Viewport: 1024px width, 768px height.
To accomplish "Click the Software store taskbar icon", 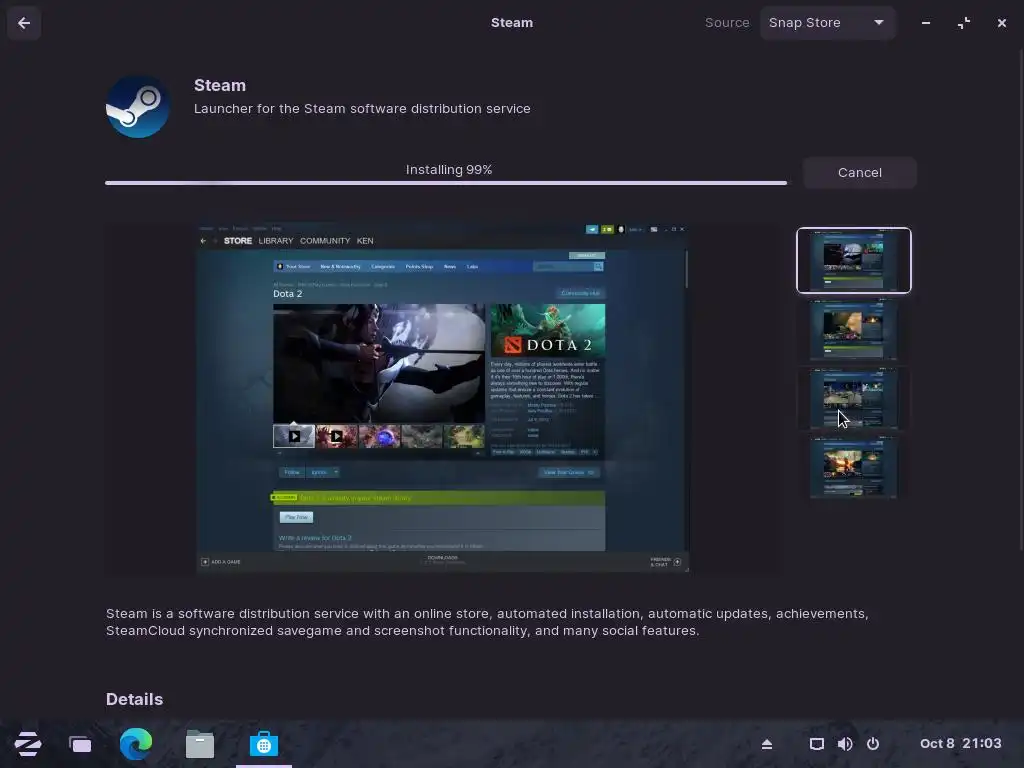I will [264, 744].
